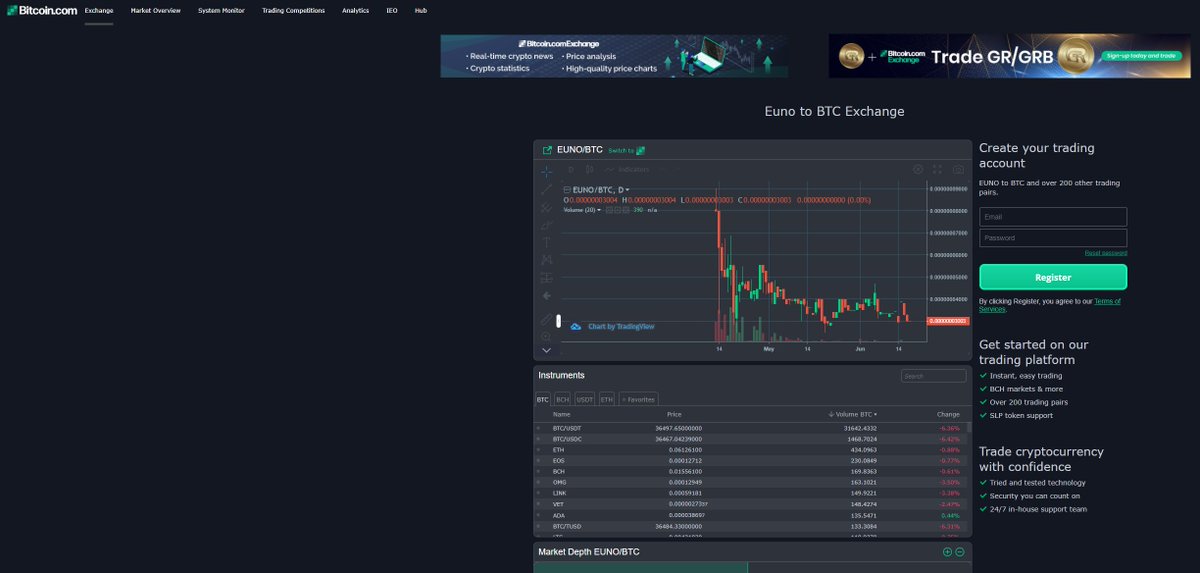
Task: Toggle favorite star for the LINK row
Action: coord(539,493)
